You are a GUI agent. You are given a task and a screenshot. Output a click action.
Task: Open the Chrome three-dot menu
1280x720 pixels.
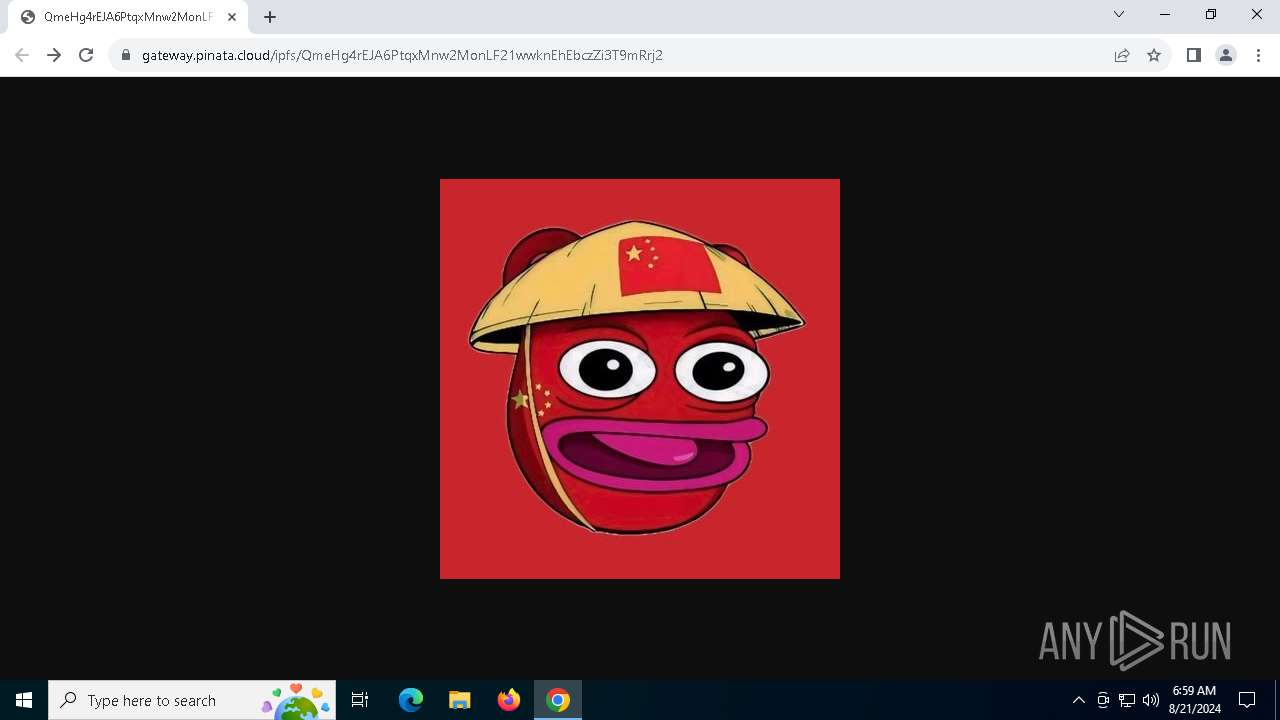[x=1258, y=55]
